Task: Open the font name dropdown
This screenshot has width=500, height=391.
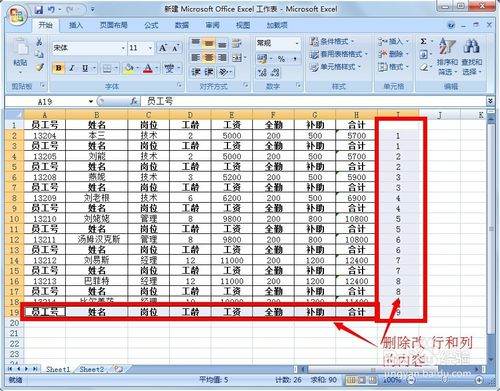Action: tap(123, 48)
